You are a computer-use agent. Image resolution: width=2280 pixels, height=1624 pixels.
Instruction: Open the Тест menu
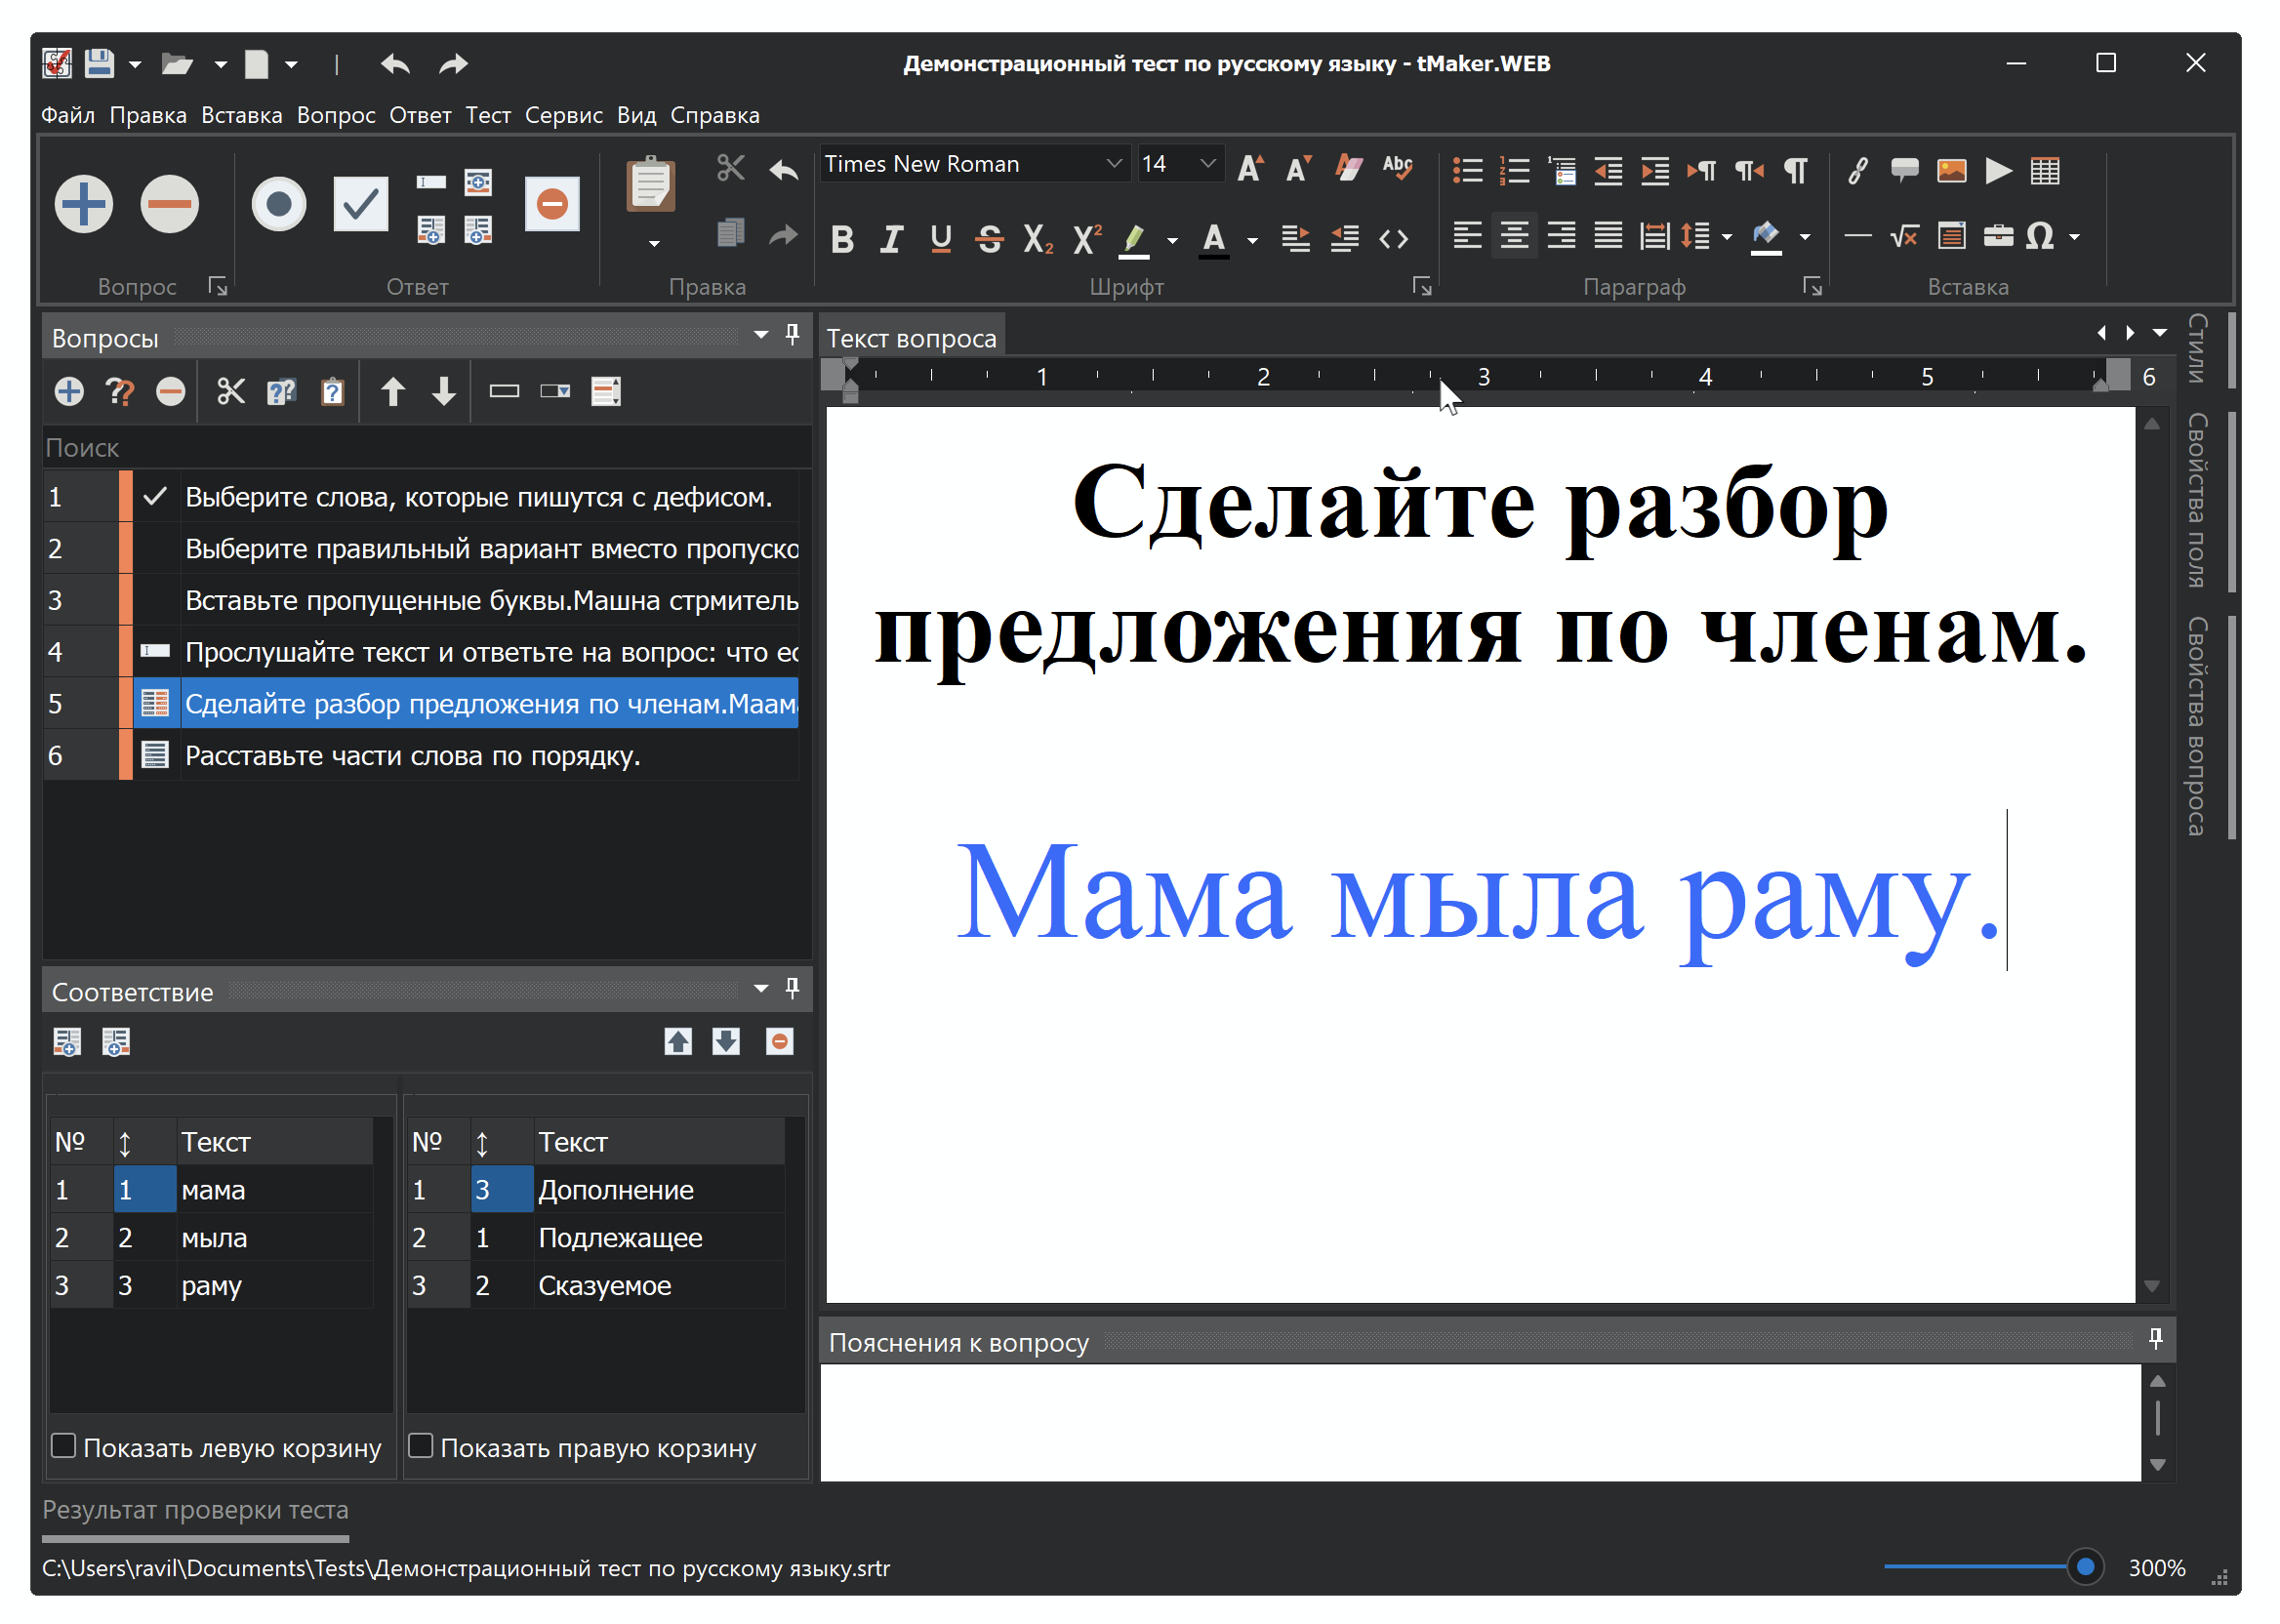488,116
